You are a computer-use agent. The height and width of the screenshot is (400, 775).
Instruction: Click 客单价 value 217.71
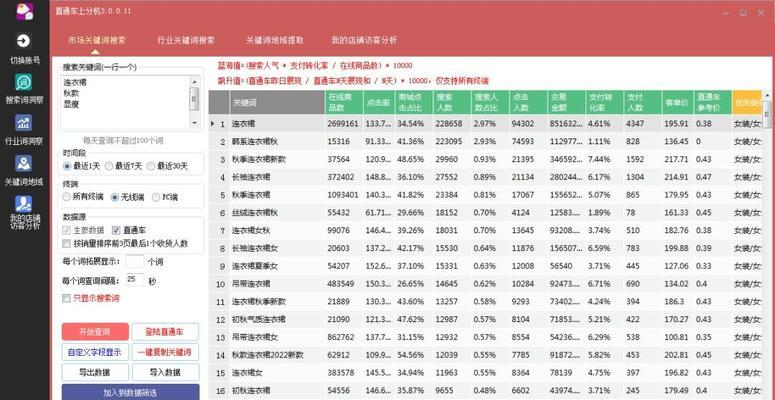677,159
